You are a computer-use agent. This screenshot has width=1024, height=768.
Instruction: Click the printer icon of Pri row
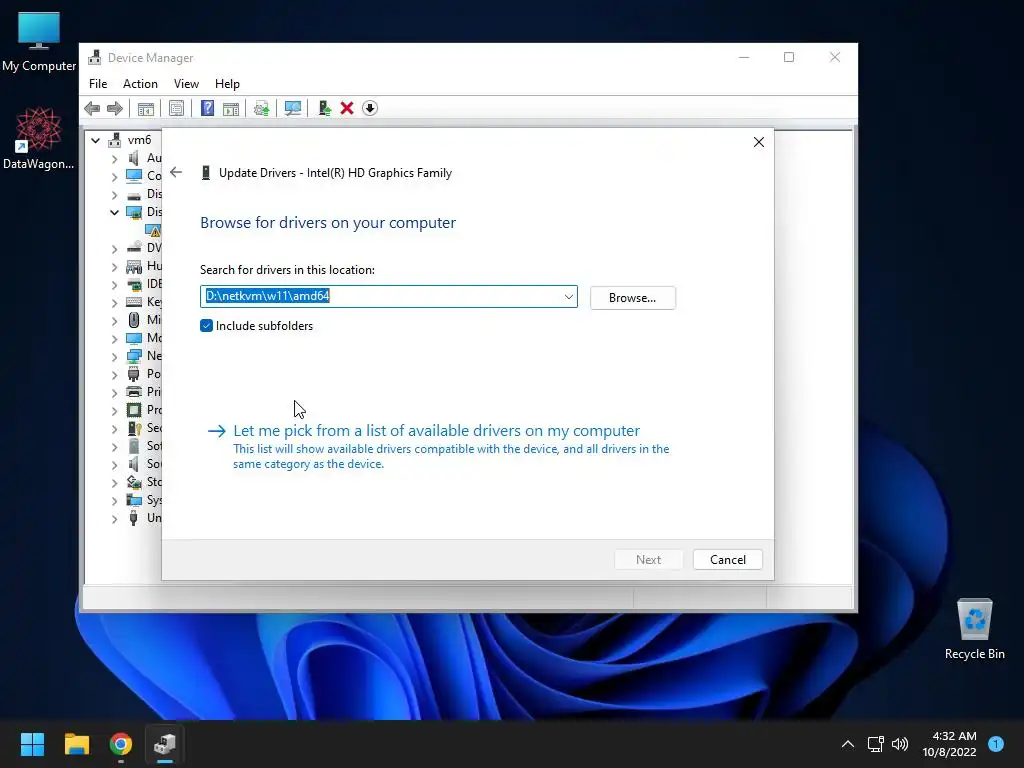coord(134,392)
